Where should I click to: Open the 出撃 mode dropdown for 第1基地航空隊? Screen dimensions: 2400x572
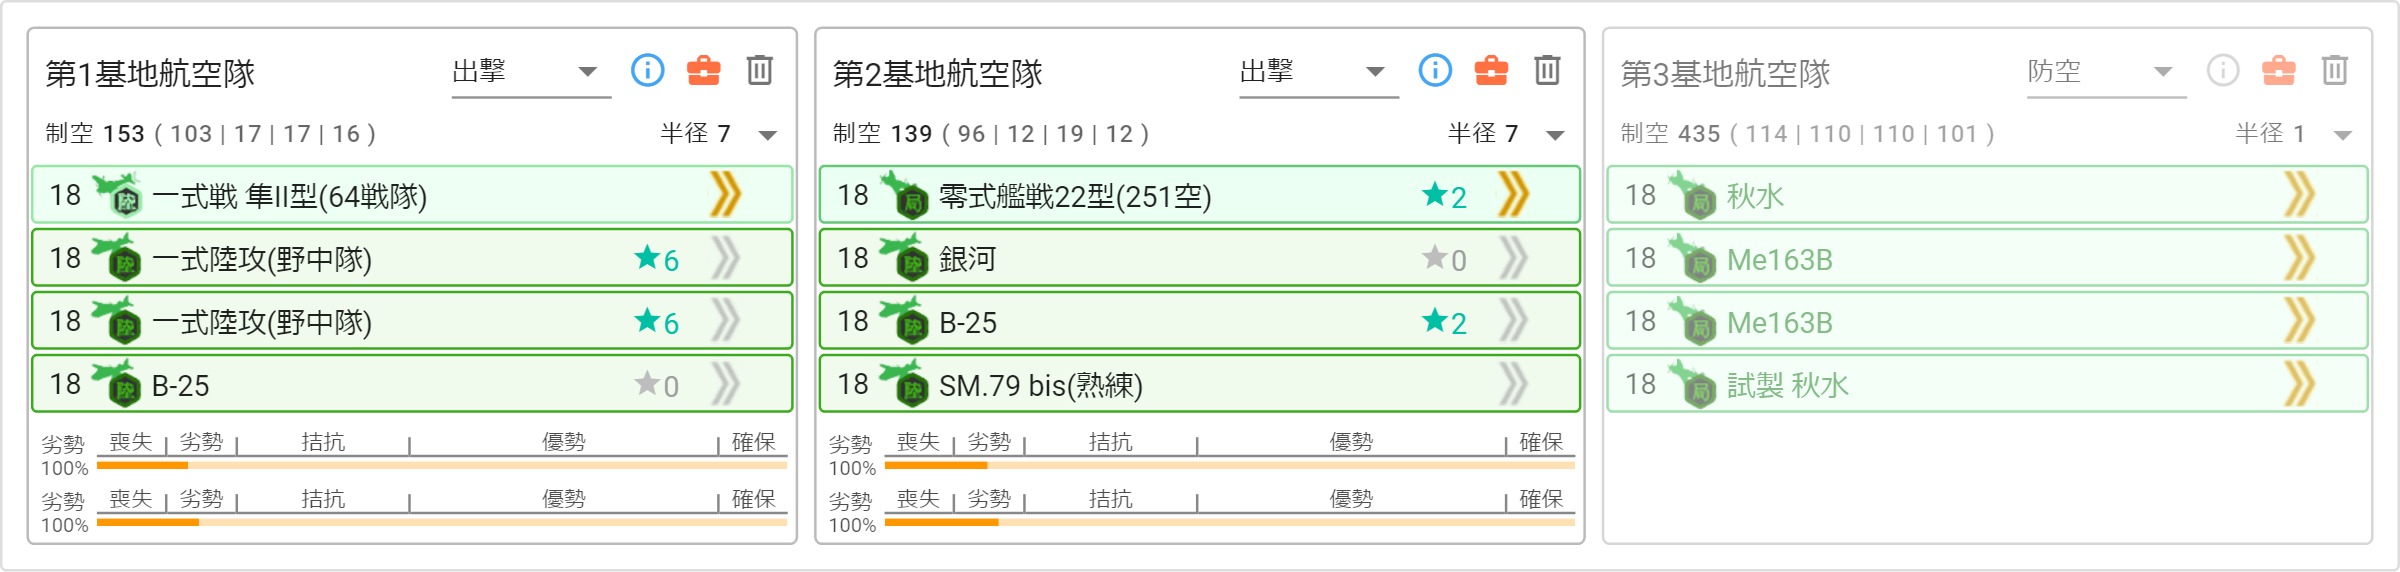click(531, 72)
